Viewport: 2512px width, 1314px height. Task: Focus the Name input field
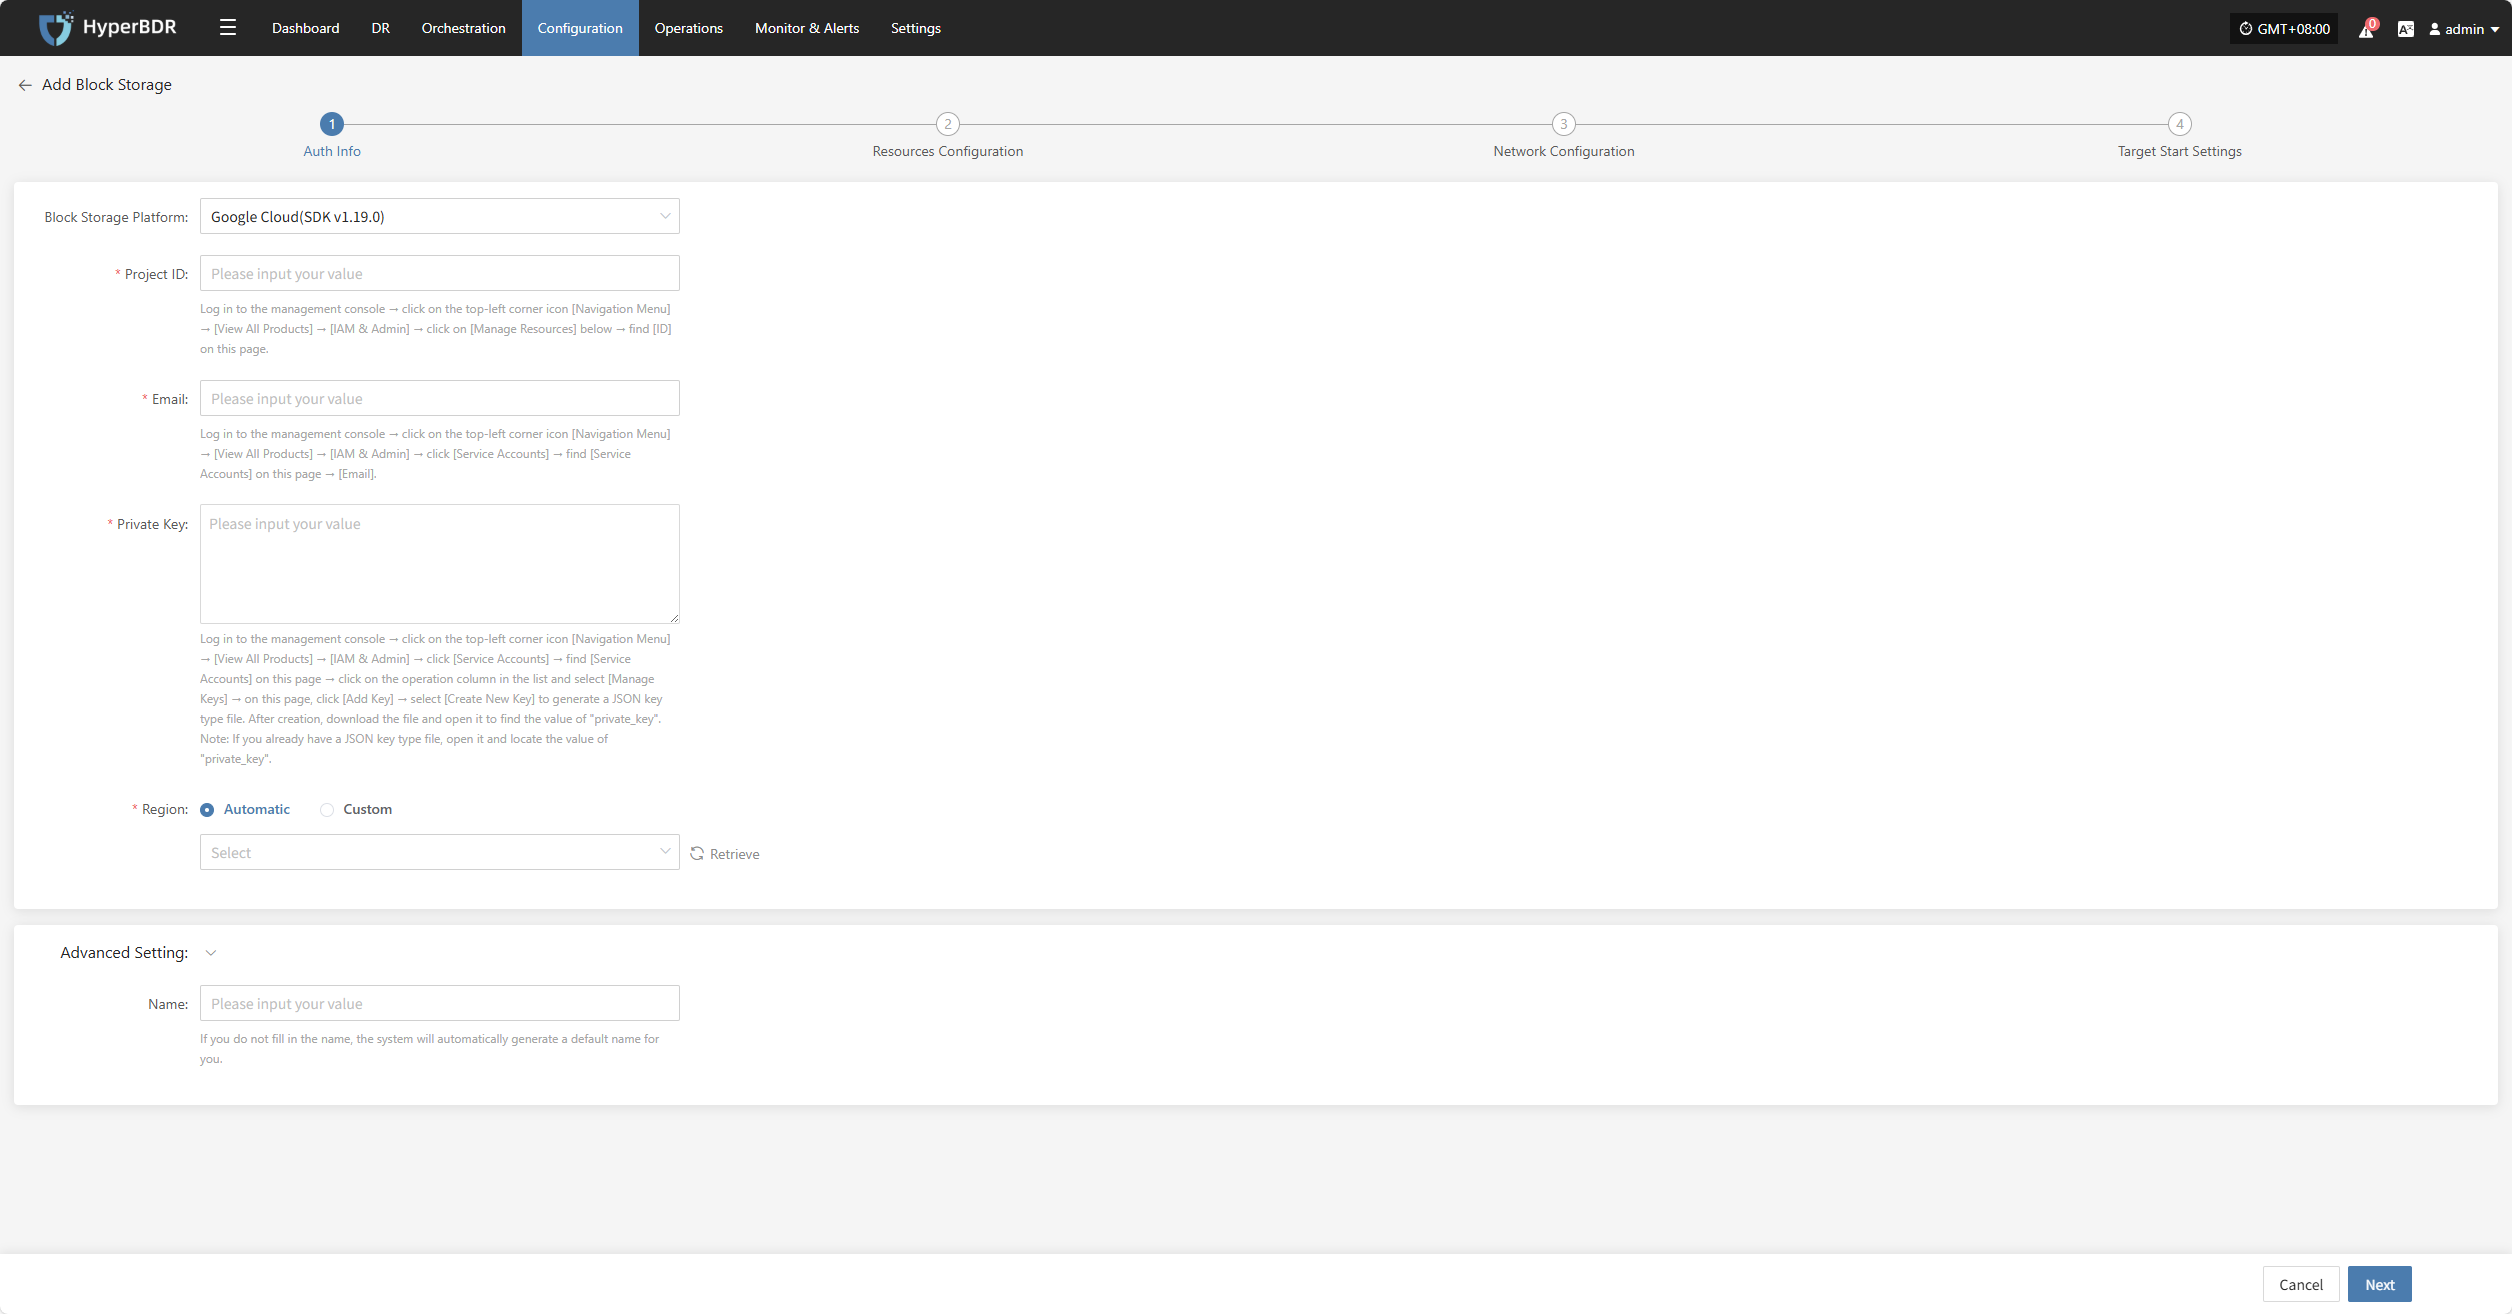tap(440, 1003)
